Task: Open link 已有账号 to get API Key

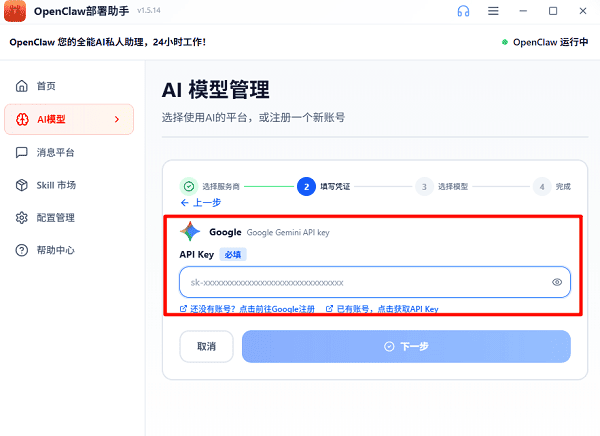Action: point(382,309)
